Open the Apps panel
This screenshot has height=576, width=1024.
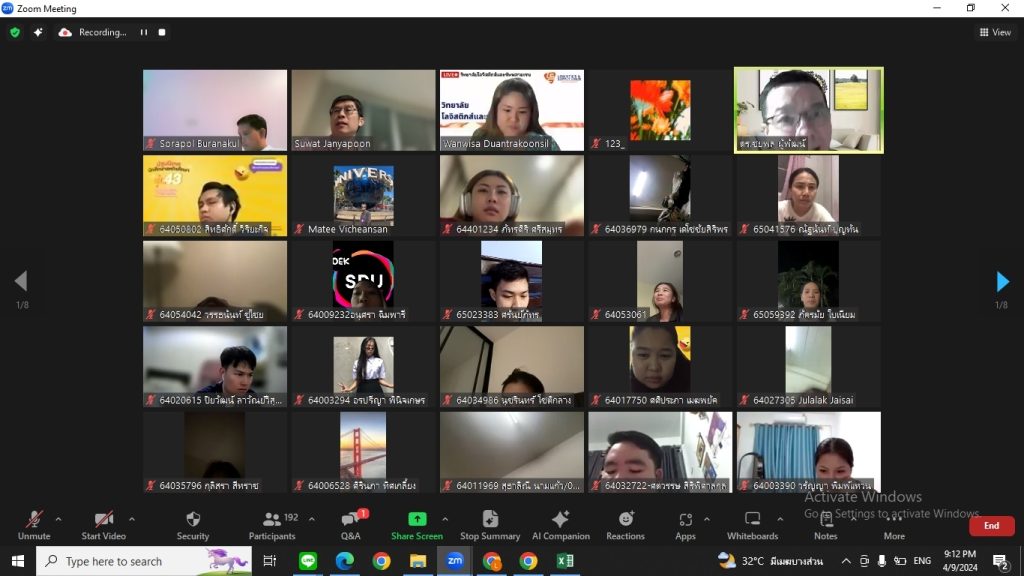[x=685, y=526]
